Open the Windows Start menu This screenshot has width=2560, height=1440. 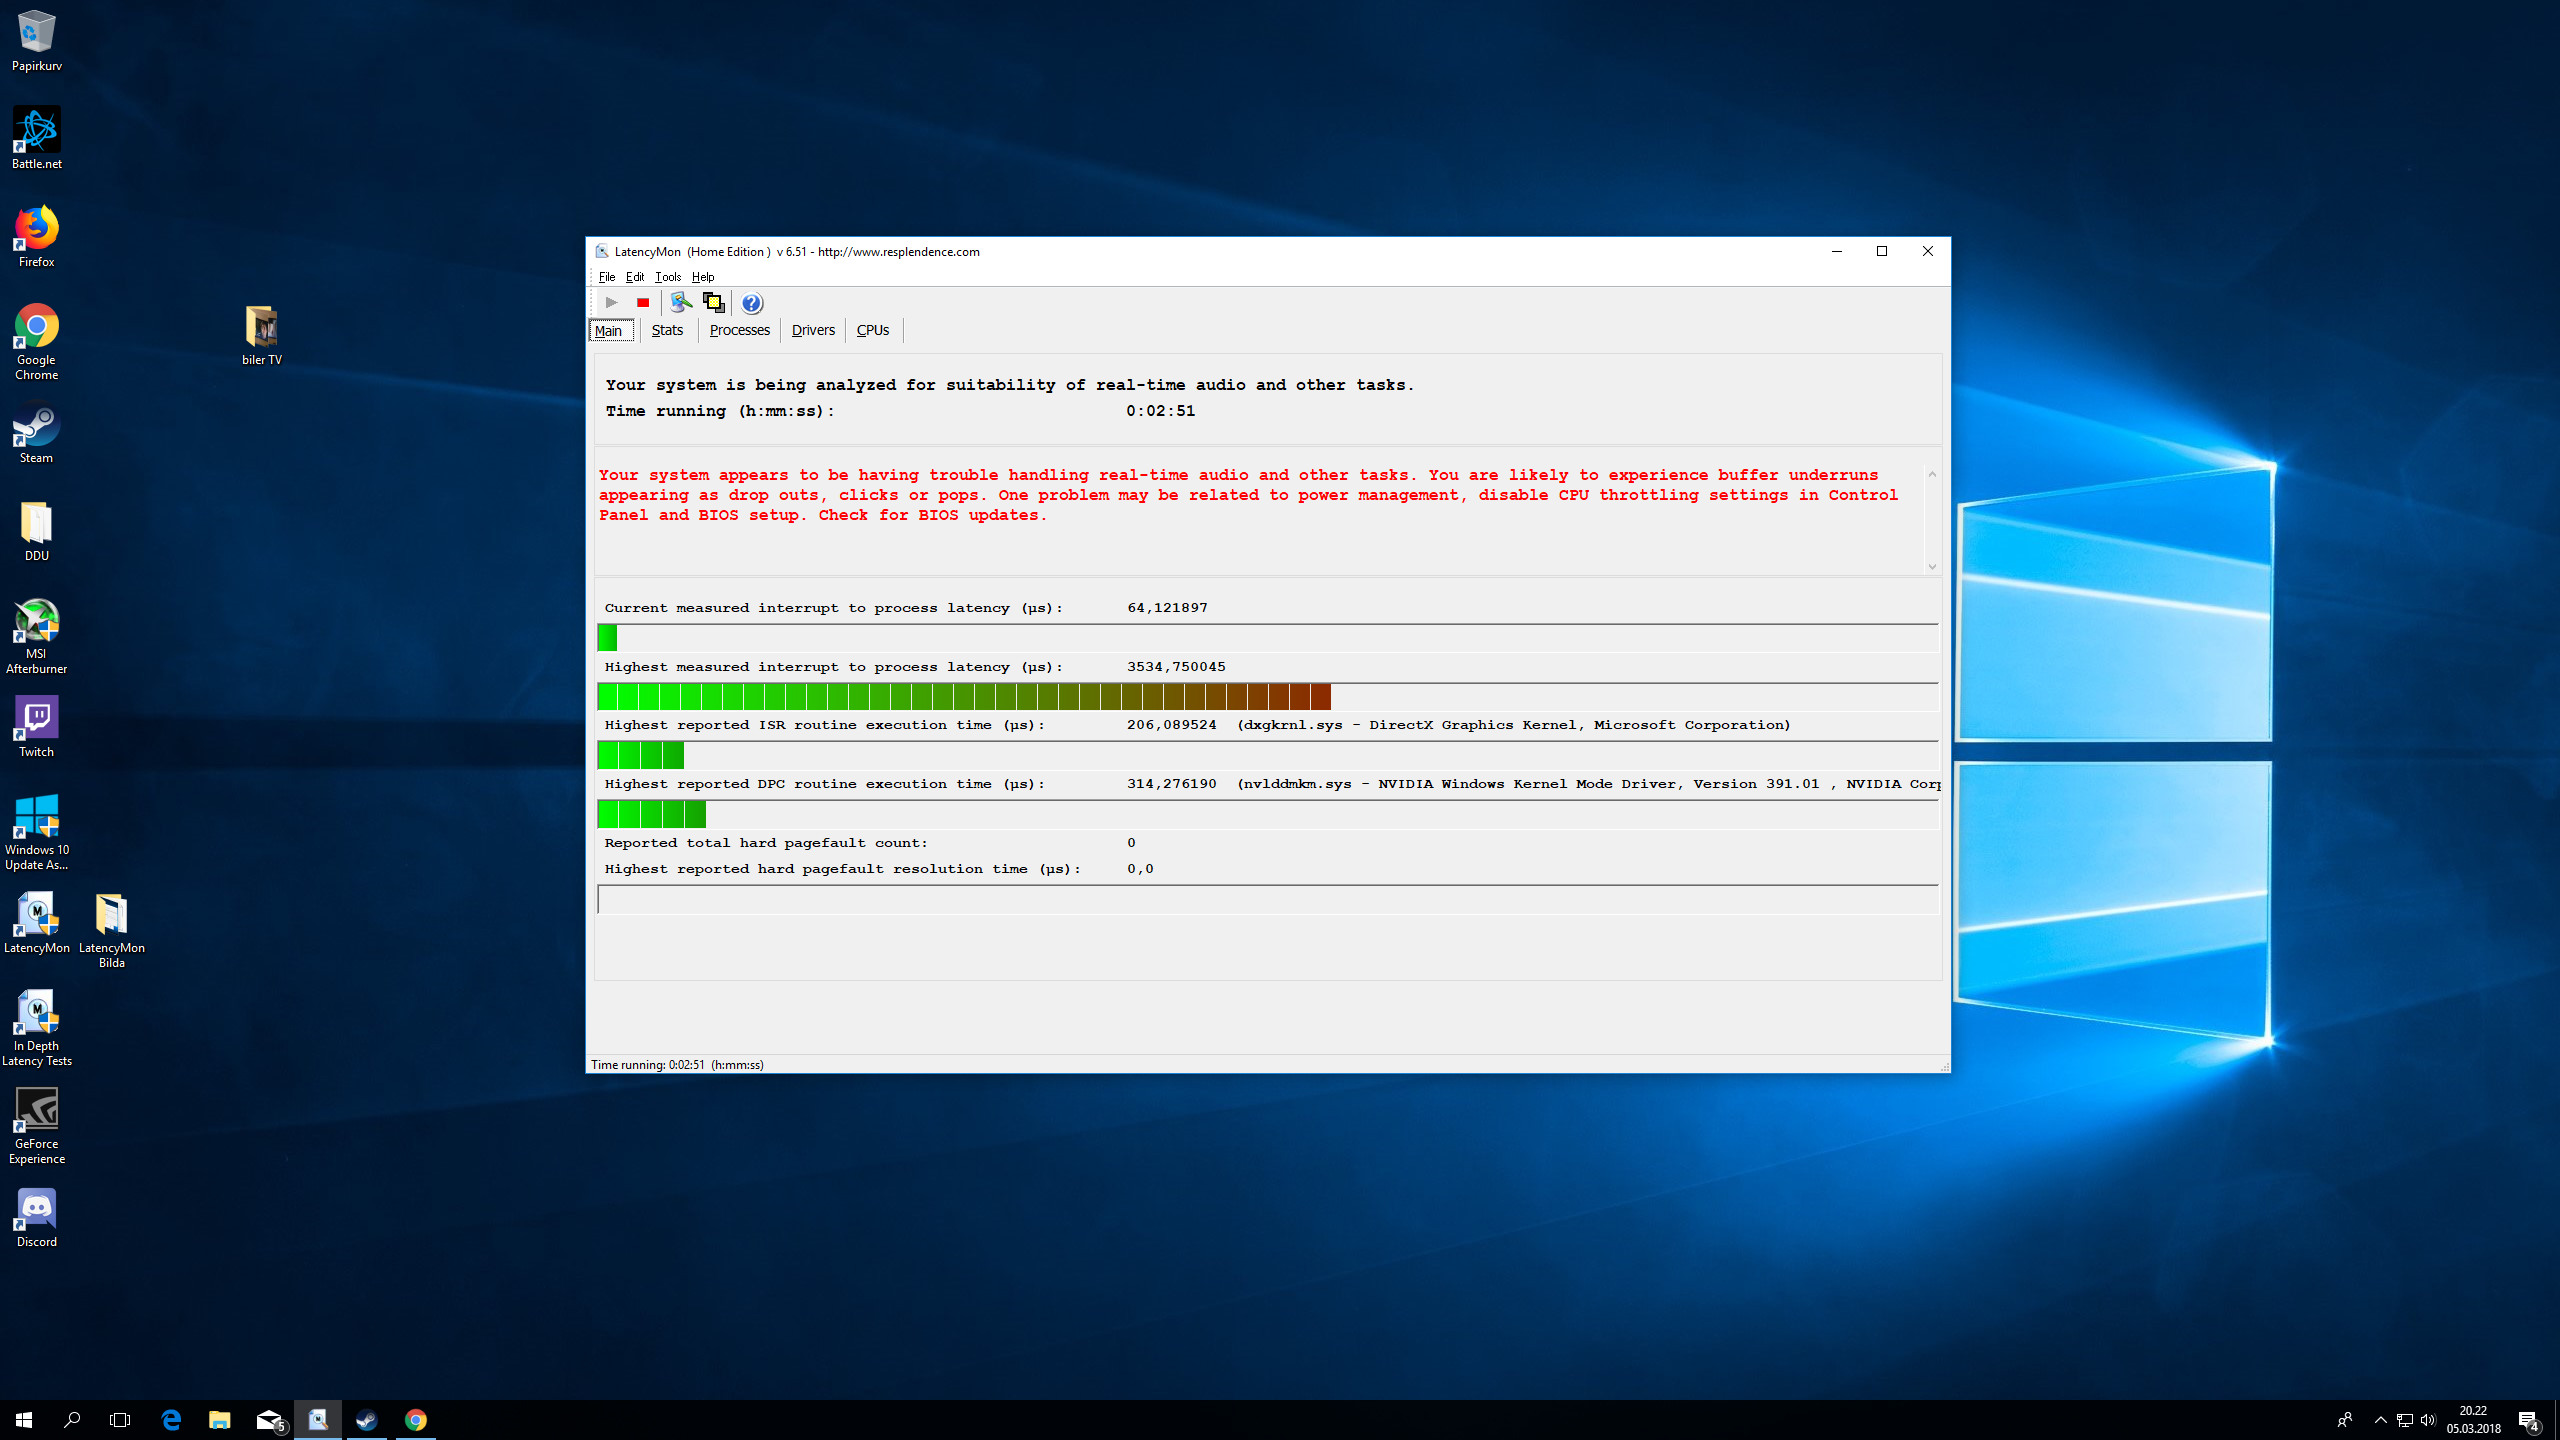point(24,1420)
